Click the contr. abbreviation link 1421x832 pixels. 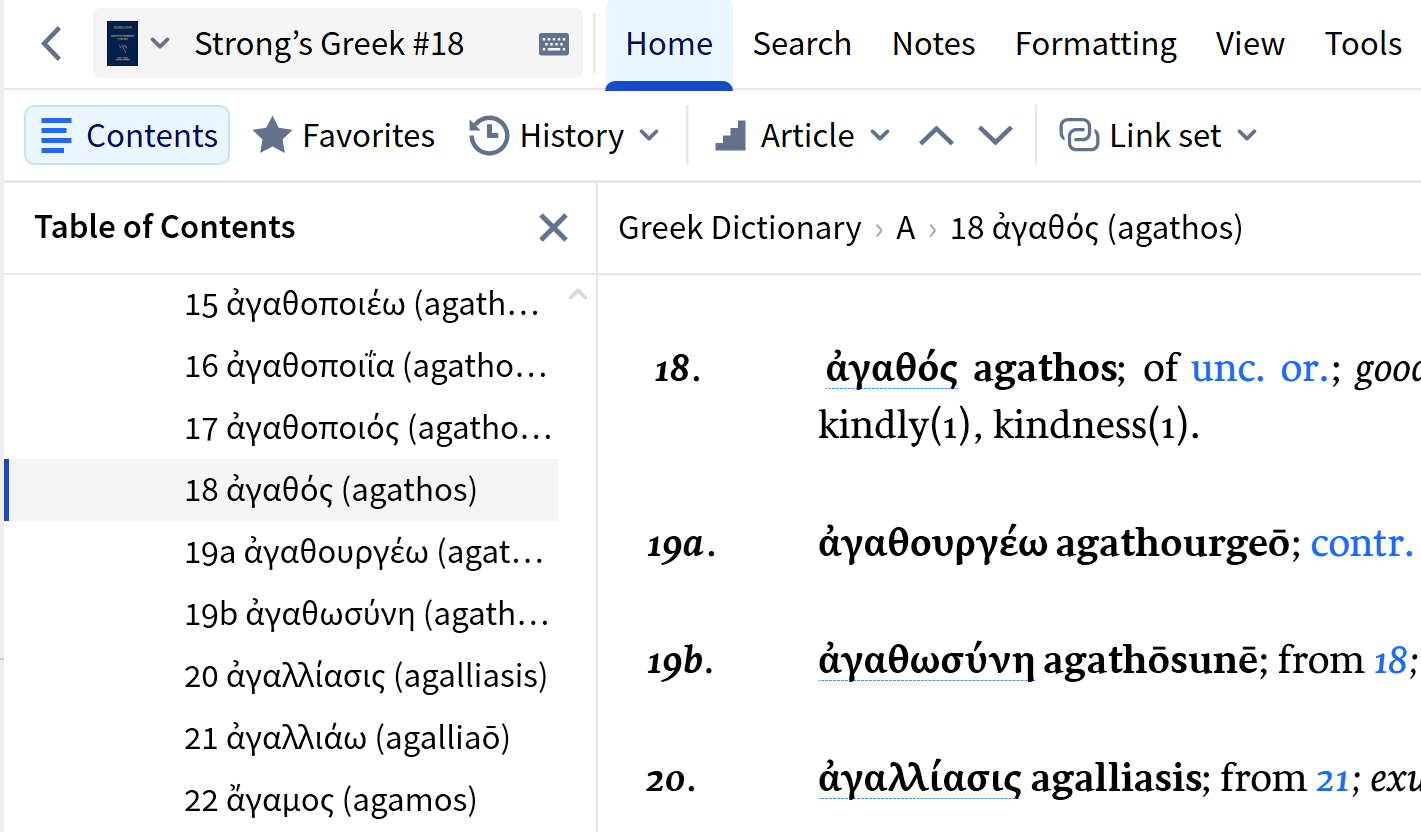click(1361, 543)
